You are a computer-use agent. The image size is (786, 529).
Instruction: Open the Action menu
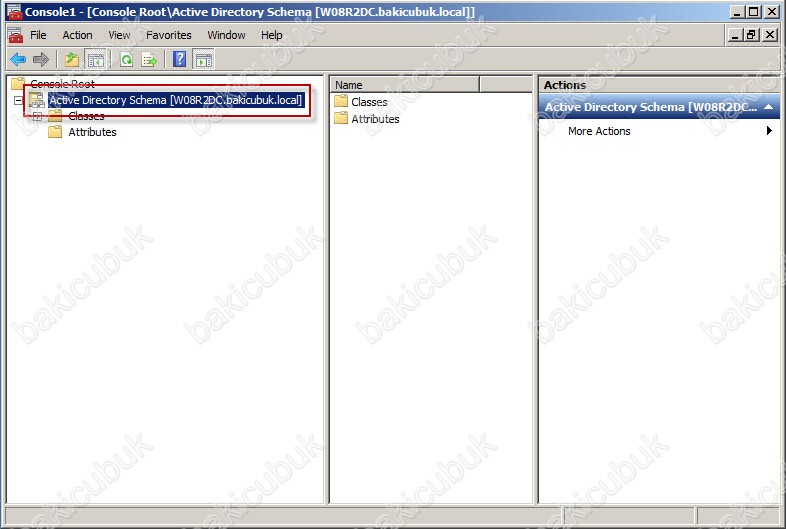pyautogui.click(x=77, y=35)
